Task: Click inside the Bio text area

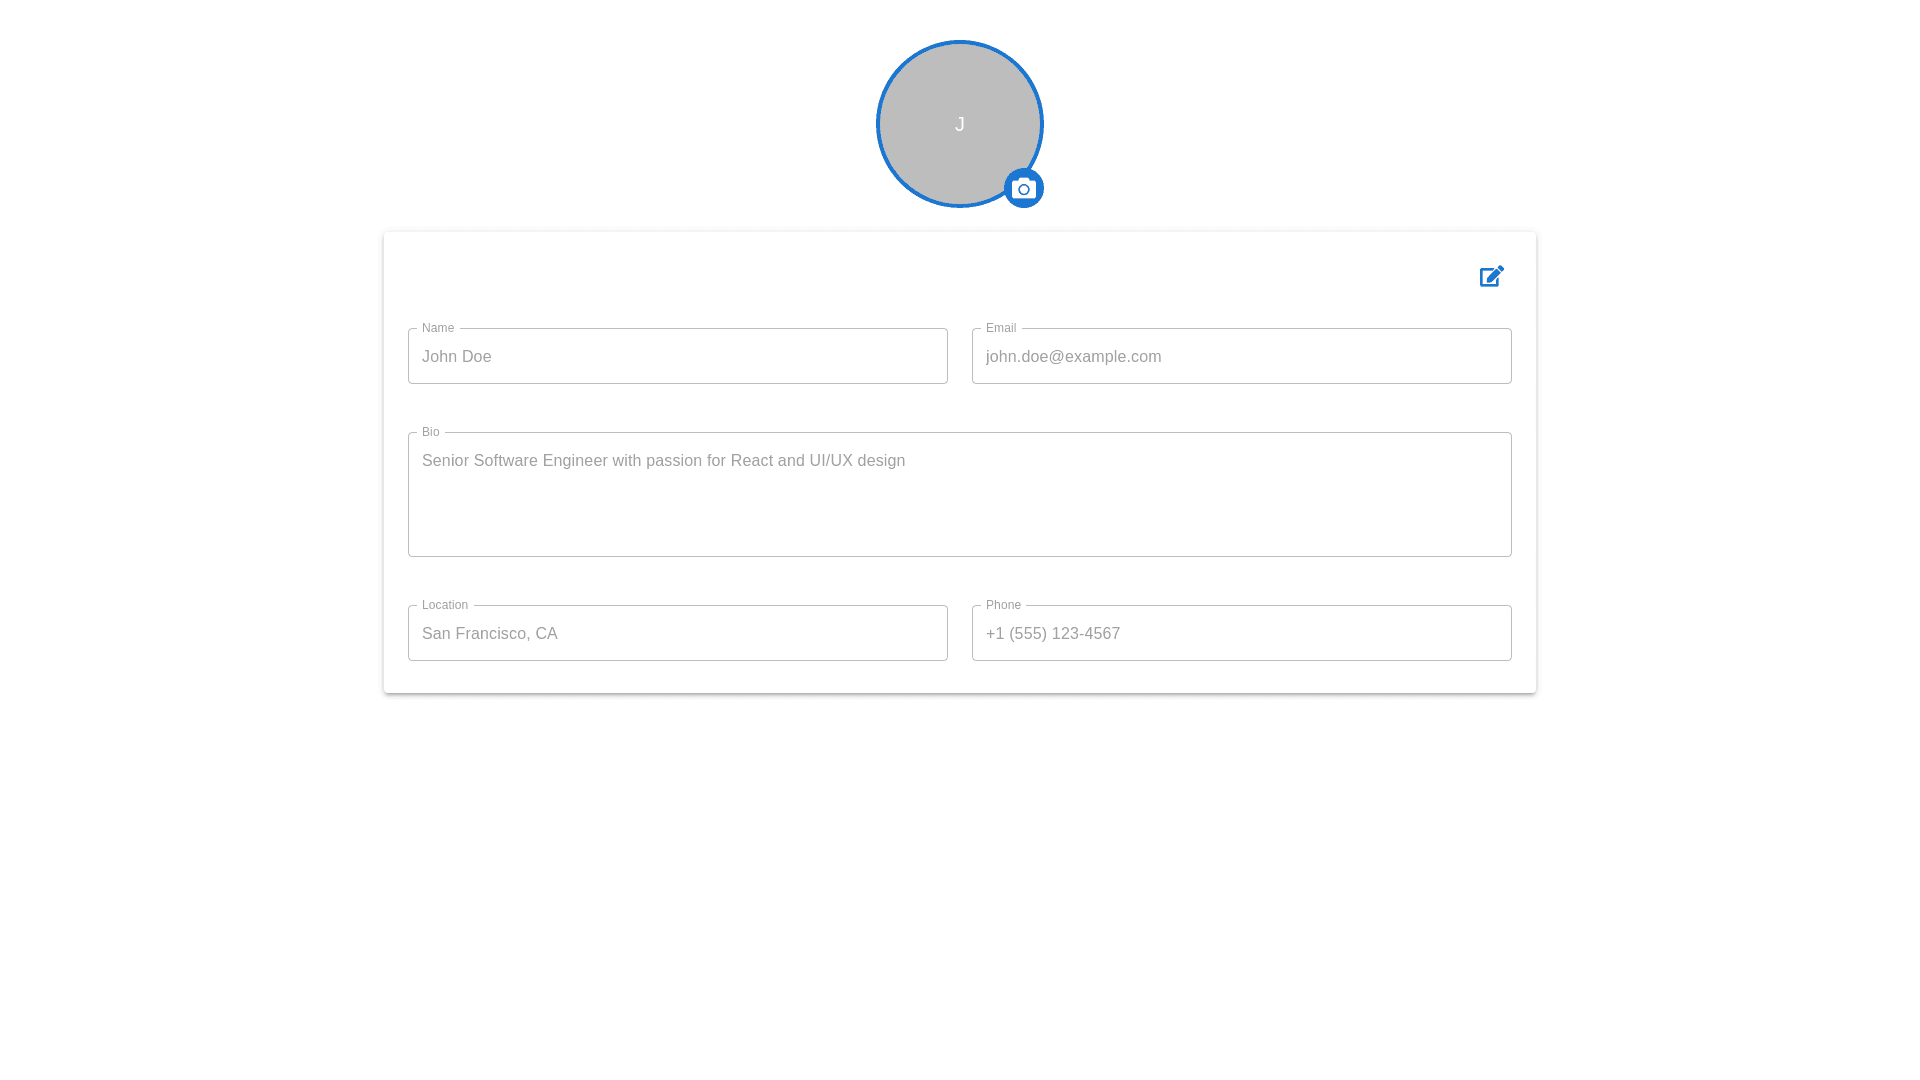Action: point(959,494)
